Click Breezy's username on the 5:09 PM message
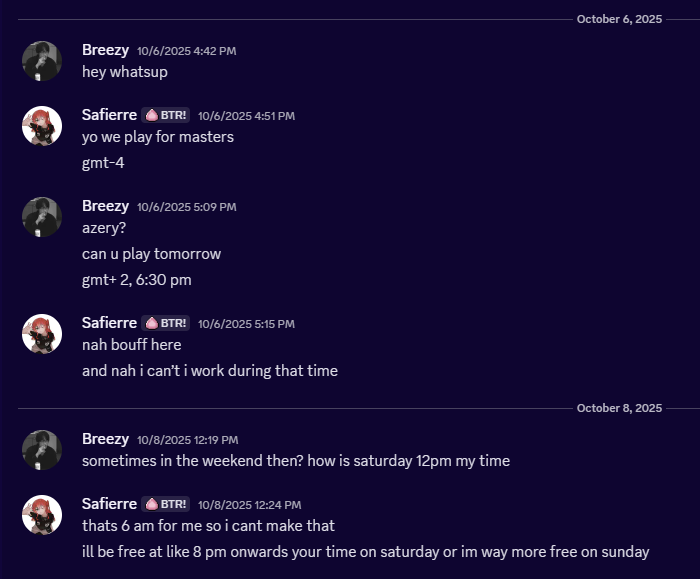The image size is (700, 579). coord(105,206)
